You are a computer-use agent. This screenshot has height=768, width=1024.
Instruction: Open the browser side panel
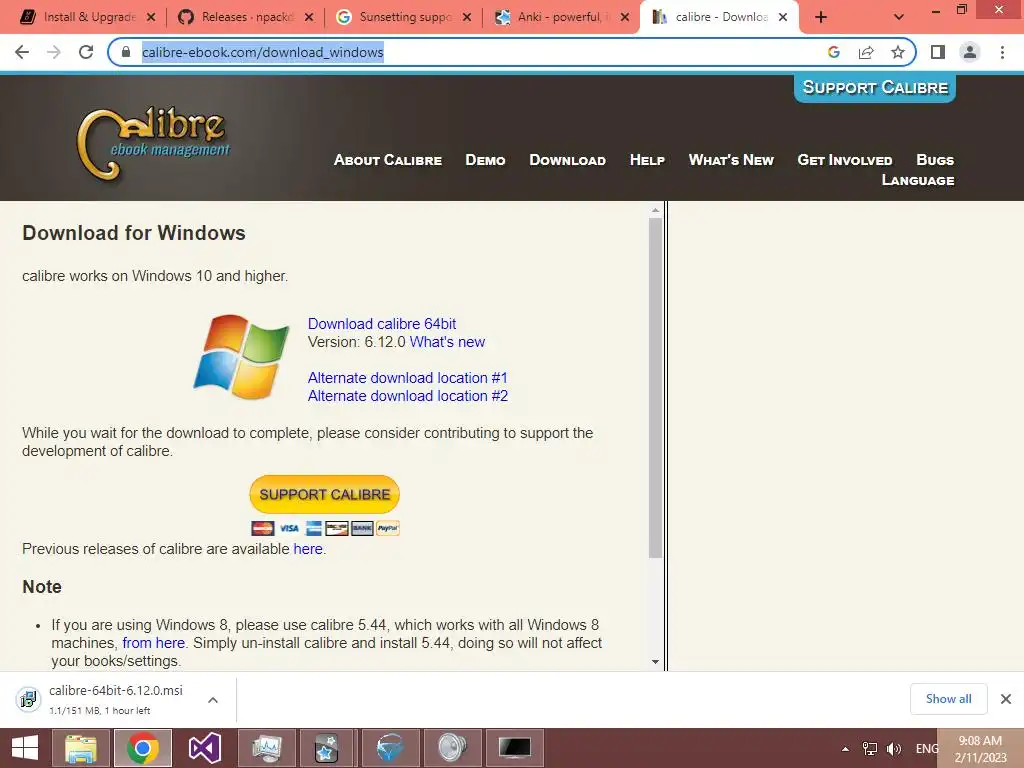[938, 52]
